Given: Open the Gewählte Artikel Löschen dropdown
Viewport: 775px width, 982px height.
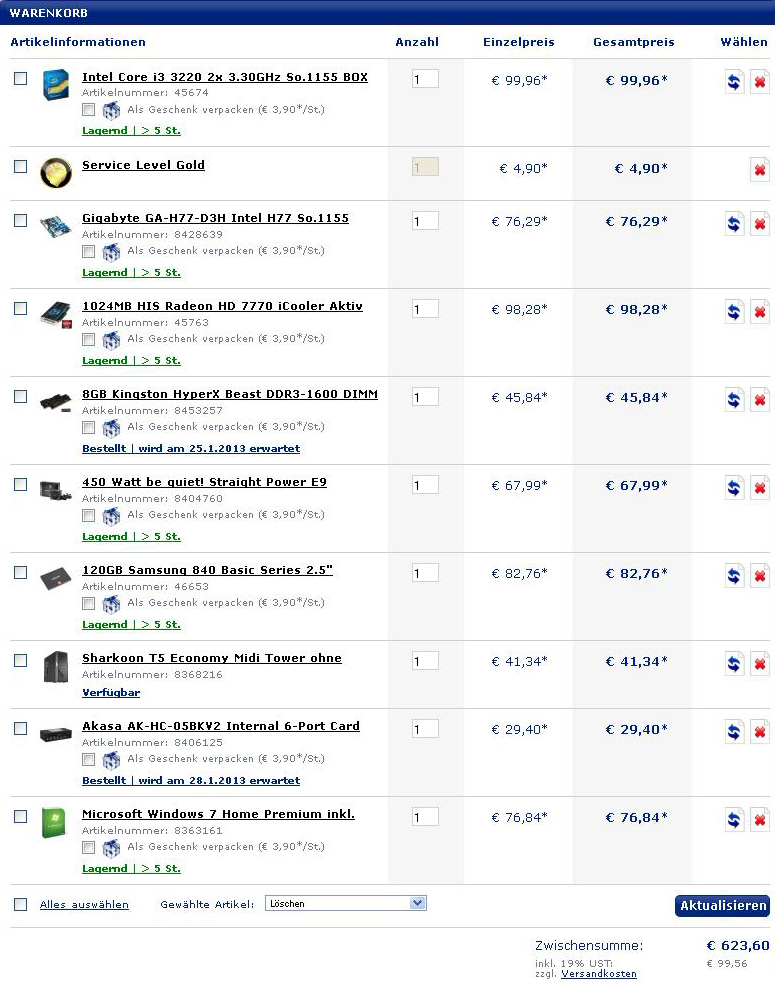Looking at the screenshot, I should 345,903.
